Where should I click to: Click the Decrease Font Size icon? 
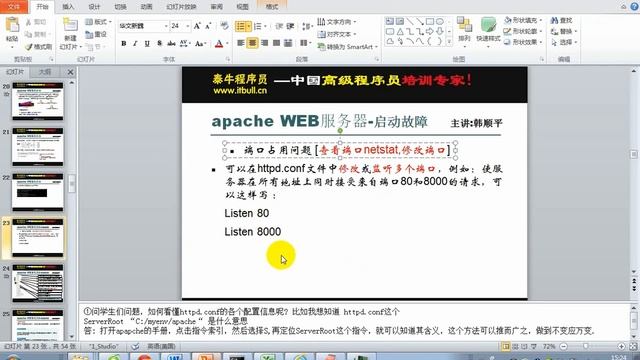tap(209, 26)
